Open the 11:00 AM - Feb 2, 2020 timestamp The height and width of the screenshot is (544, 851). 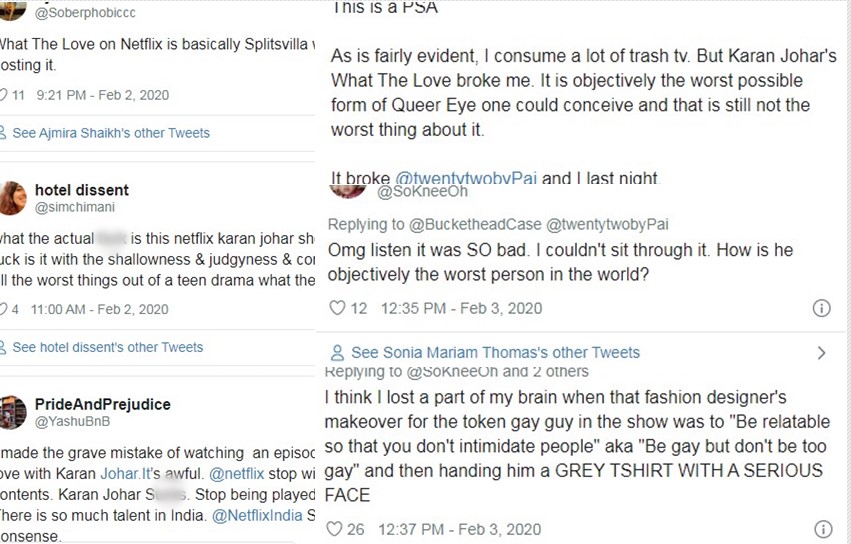pyautogui.click(x=98, y=310)
